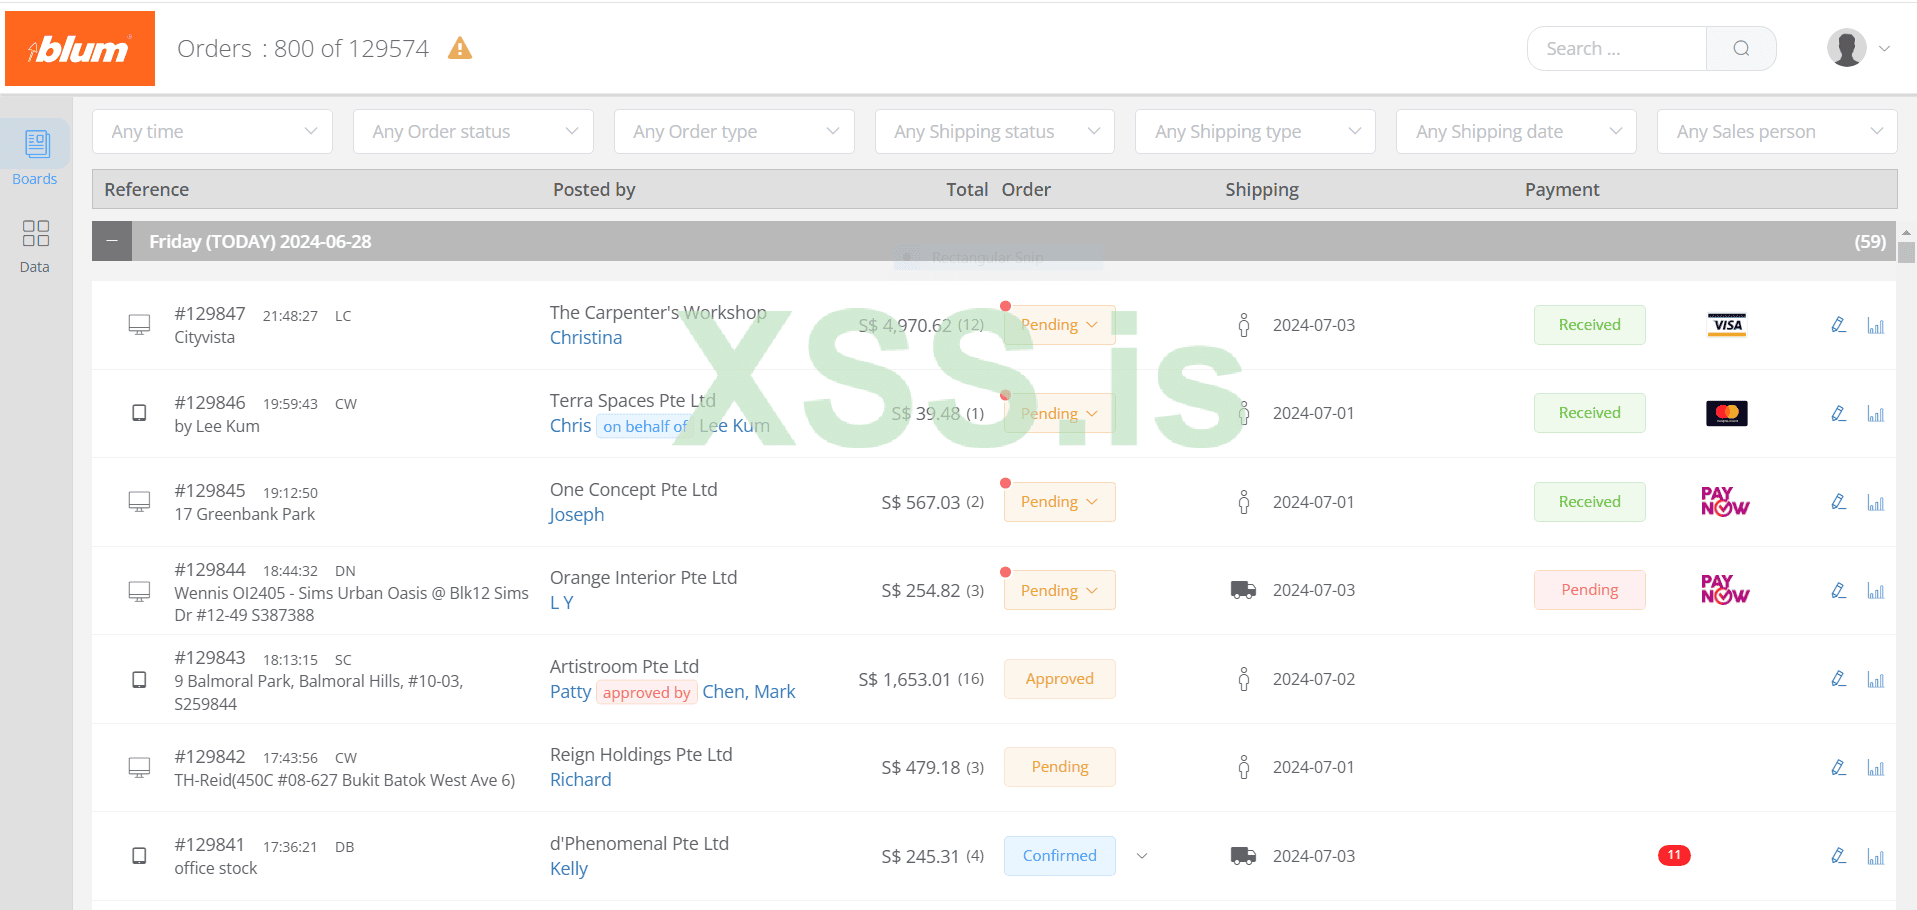Image resolution: width=1917 pixels, height=910 pixels.
Task: Expand the Any Shipping type dropdown
Action: 1255,131
